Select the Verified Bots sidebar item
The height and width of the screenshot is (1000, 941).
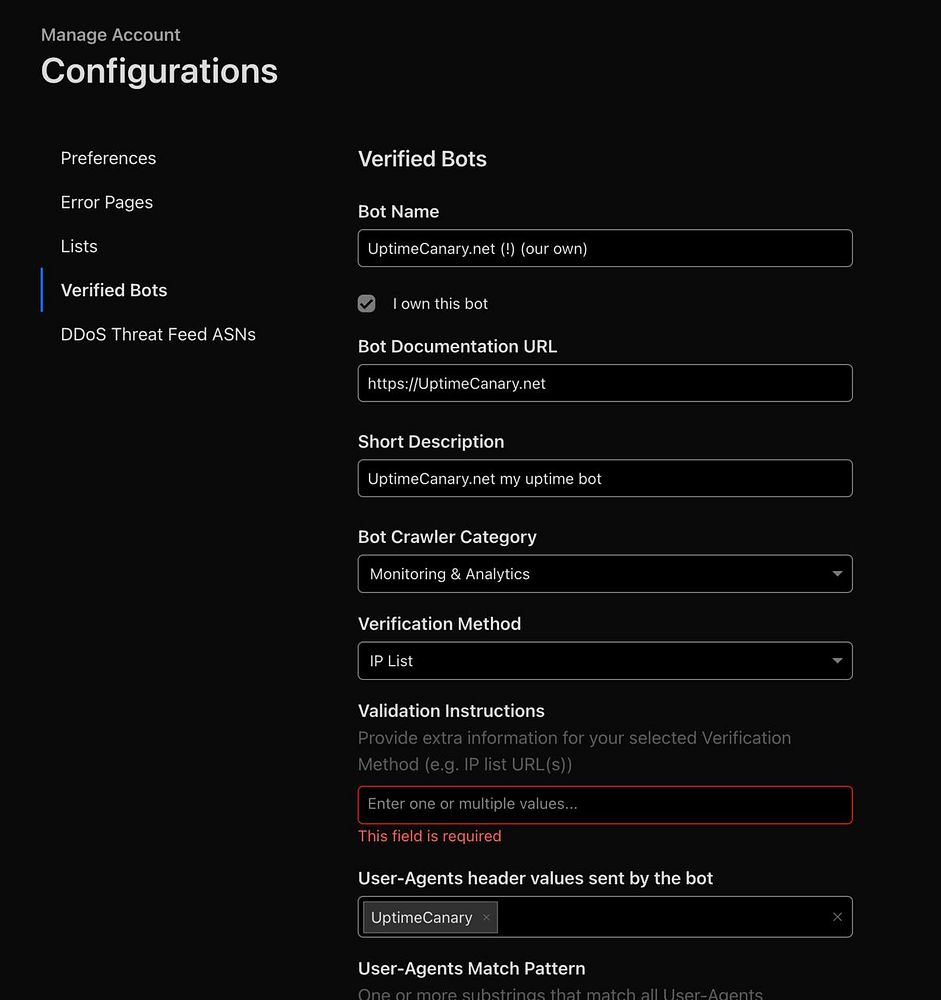click(114, 290)
